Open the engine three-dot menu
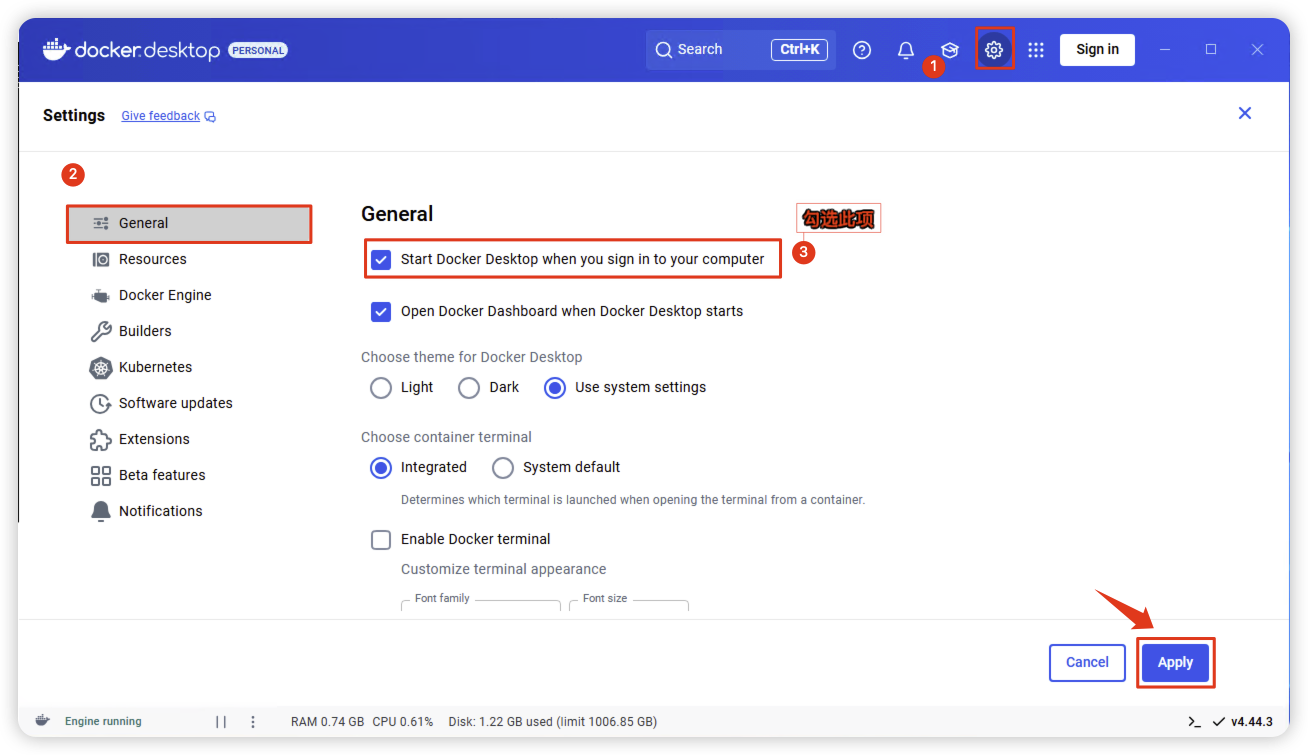Screen dimensions: 1308x755 click(x=253, y=721)
